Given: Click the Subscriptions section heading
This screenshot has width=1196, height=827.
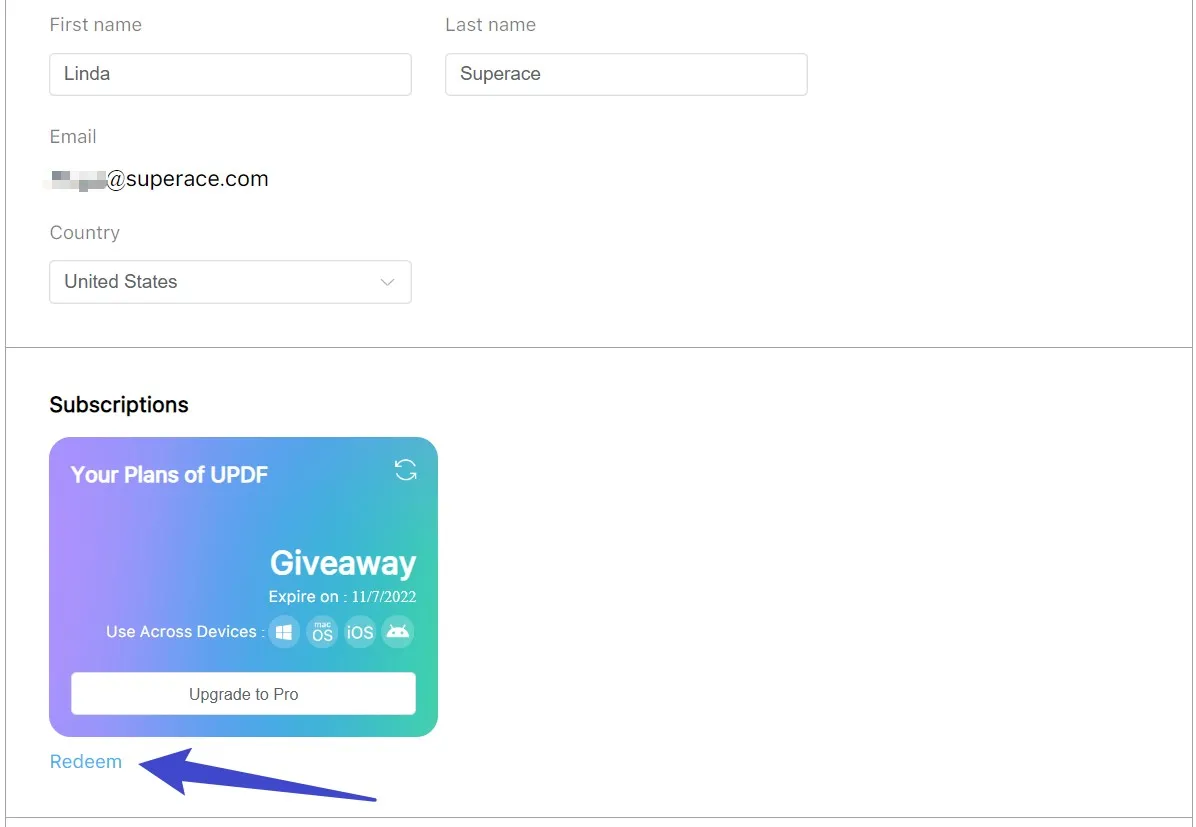Looking at the screenshot, I should [x=119, y=404].
